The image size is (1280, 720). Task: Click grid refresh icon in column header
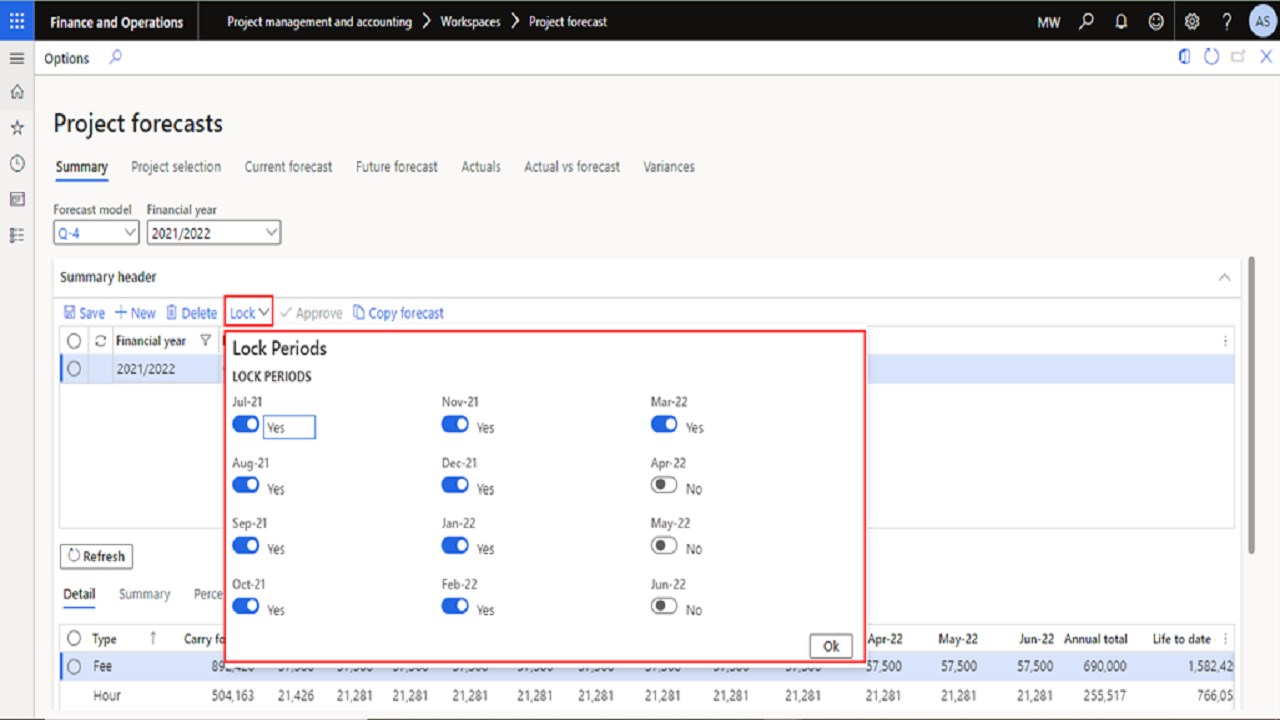pos(100,341)
